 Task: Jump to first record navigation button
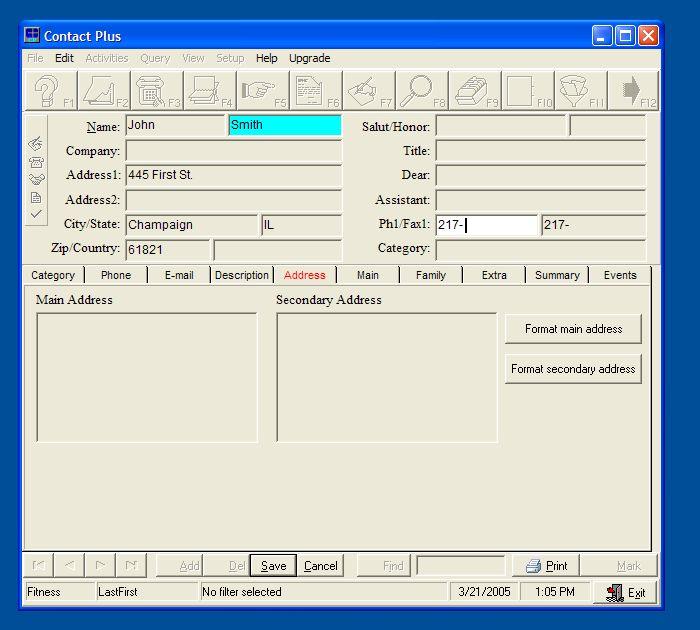coord(39,566)
